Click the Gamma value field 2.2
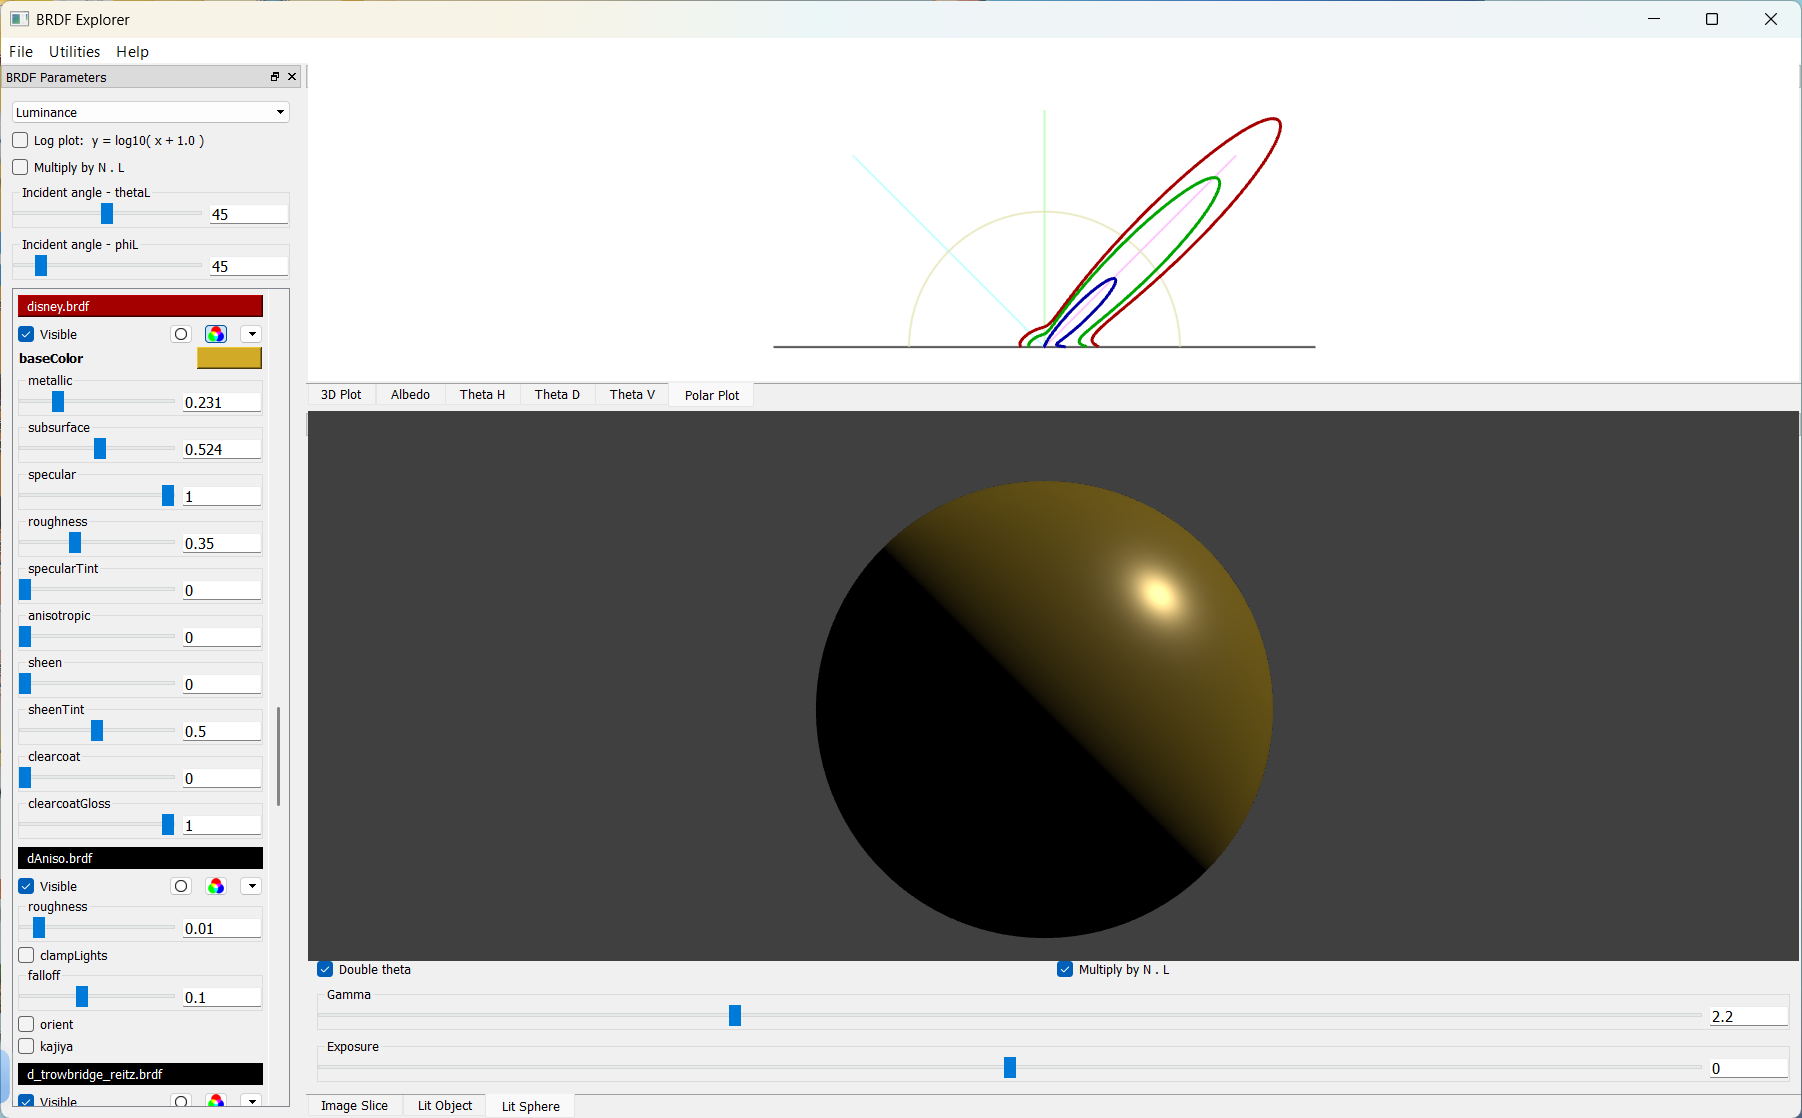 (x=1748, y=1016)
